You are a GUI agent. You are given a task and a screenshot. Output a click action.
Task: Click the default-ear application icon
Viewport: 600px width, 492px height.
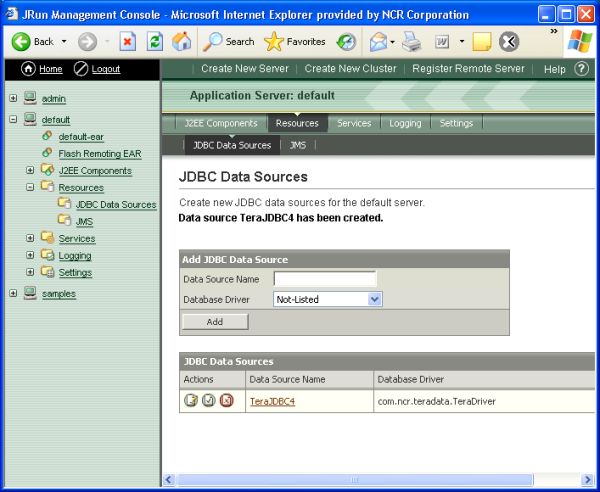click(x=47, y=135)
